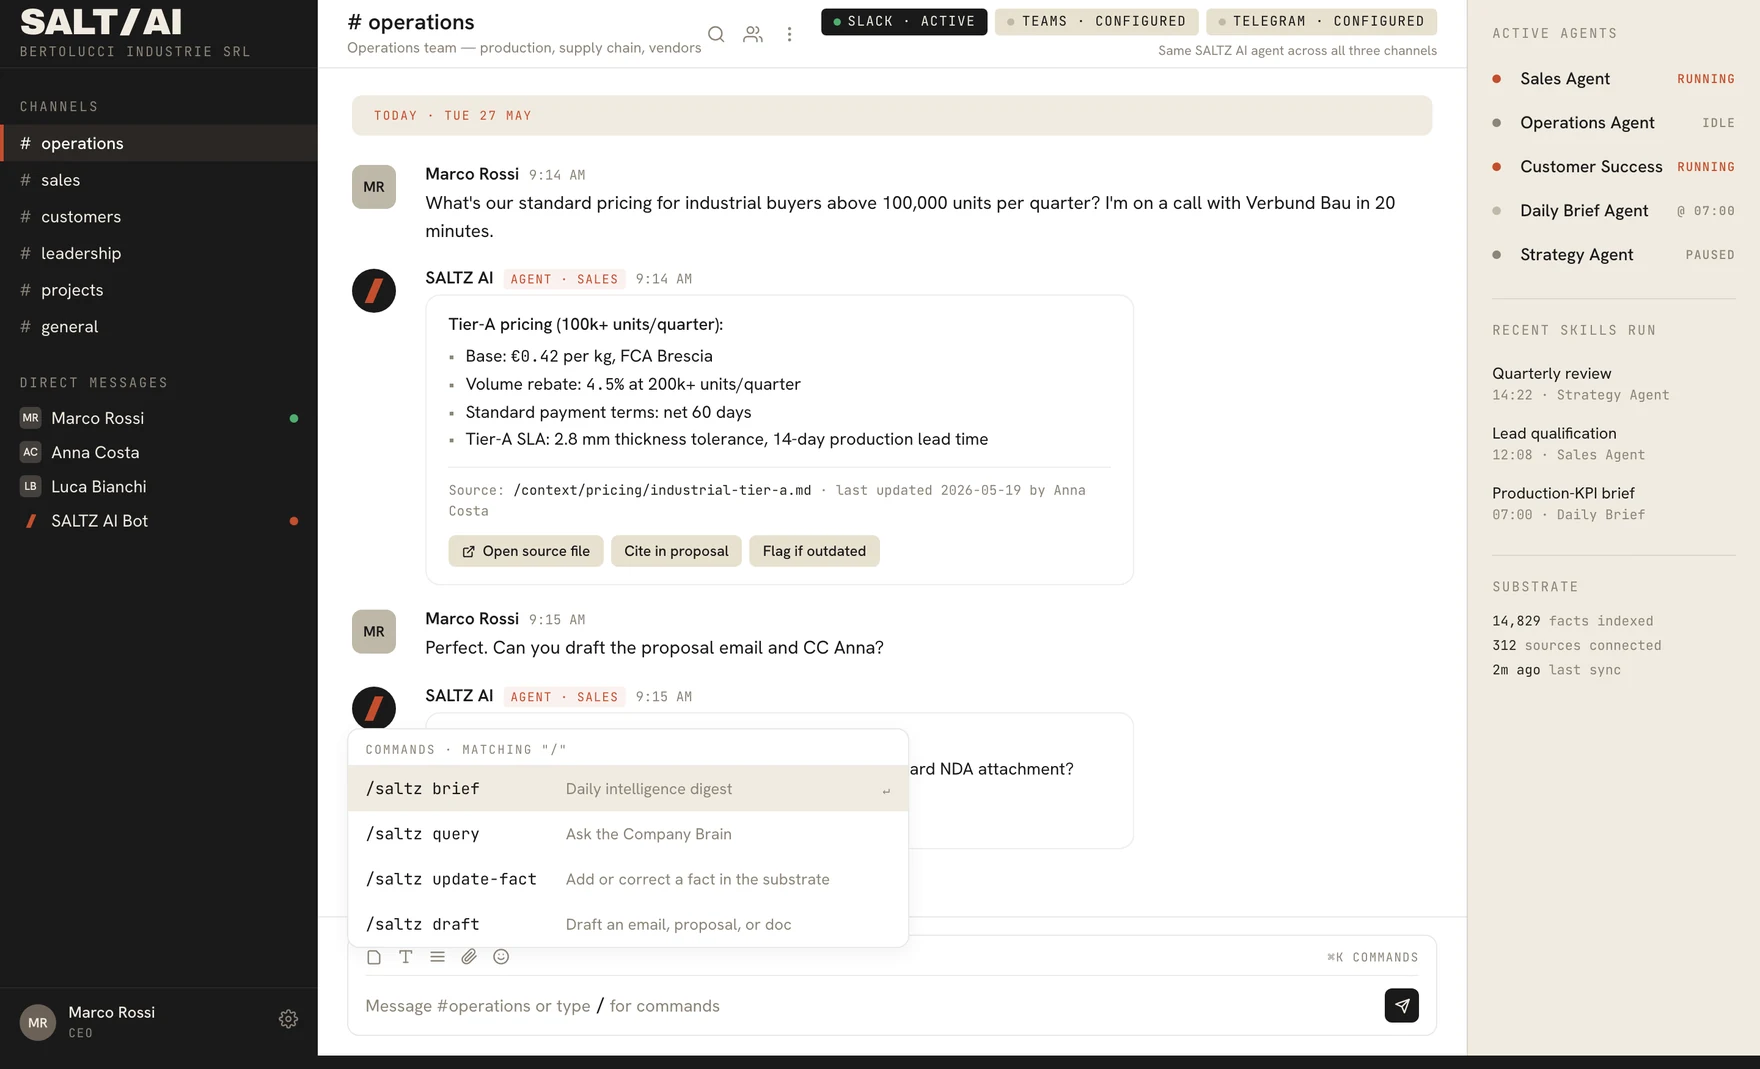This screenshot has height=1069, width=1760.
Task: Open the Production-KPI brief recent skill
Action: 1613,504
